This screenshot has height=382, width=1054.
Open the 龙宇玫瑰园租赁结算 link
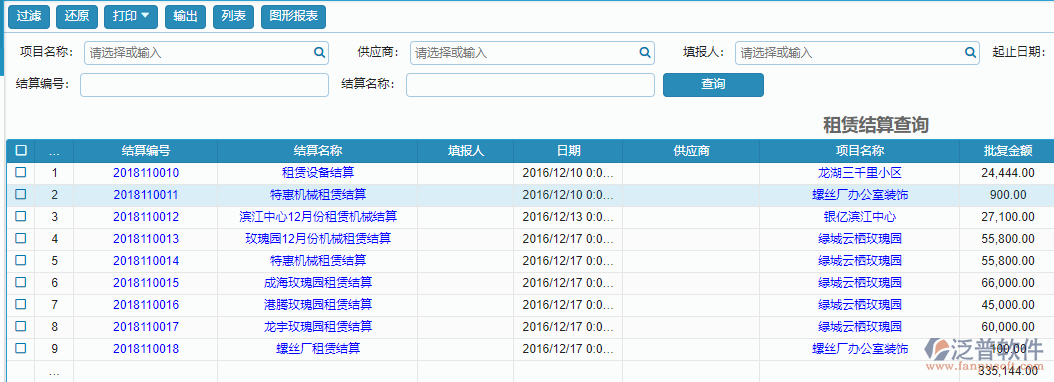(318, 327)
